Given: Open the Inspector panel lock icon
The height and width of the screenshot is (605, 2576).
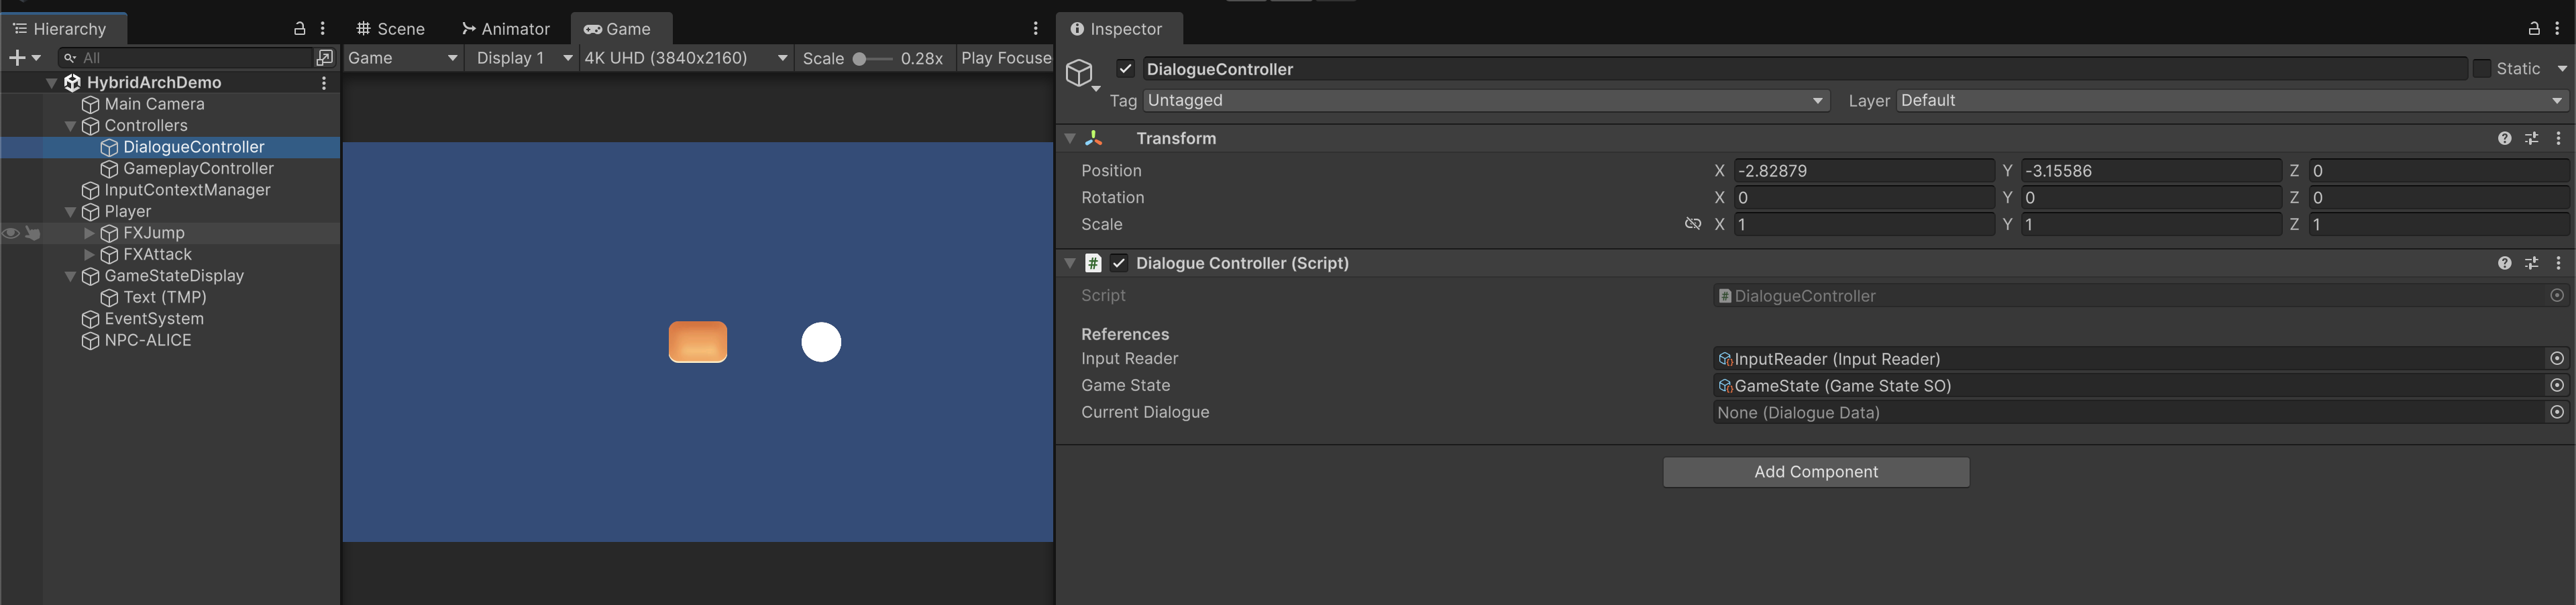Looking at the screenshot, I should 2534,29.
